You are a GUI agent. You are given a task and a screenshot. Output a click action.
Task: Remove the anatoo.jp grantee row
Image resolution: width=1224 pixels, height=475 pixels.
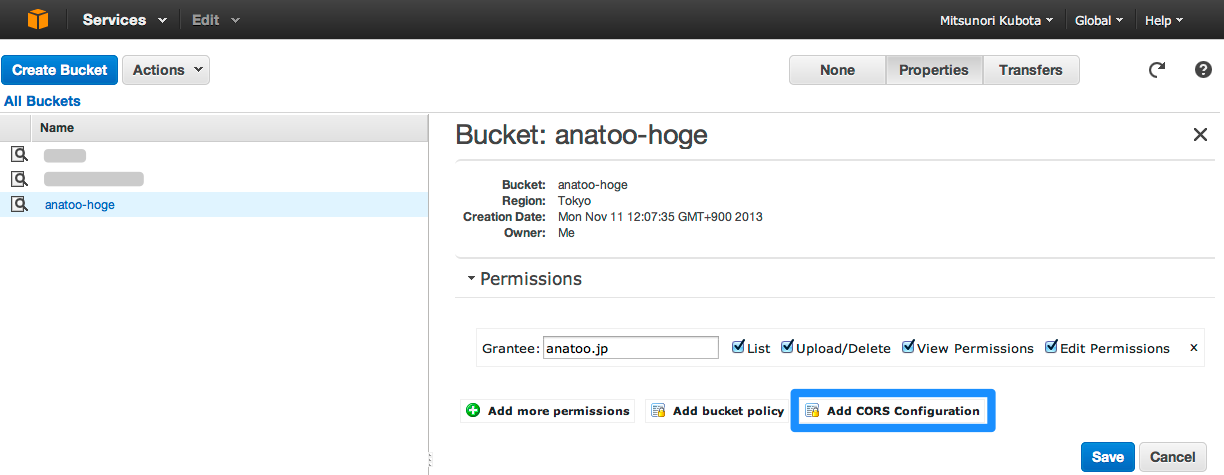(1192, 348)
